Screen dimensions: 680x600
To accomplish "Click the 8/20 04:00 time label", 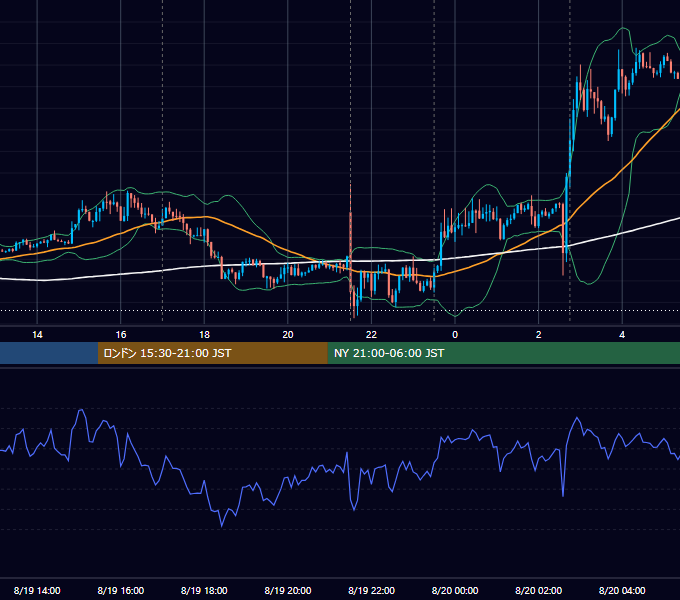I will click(x=622, y=590).
